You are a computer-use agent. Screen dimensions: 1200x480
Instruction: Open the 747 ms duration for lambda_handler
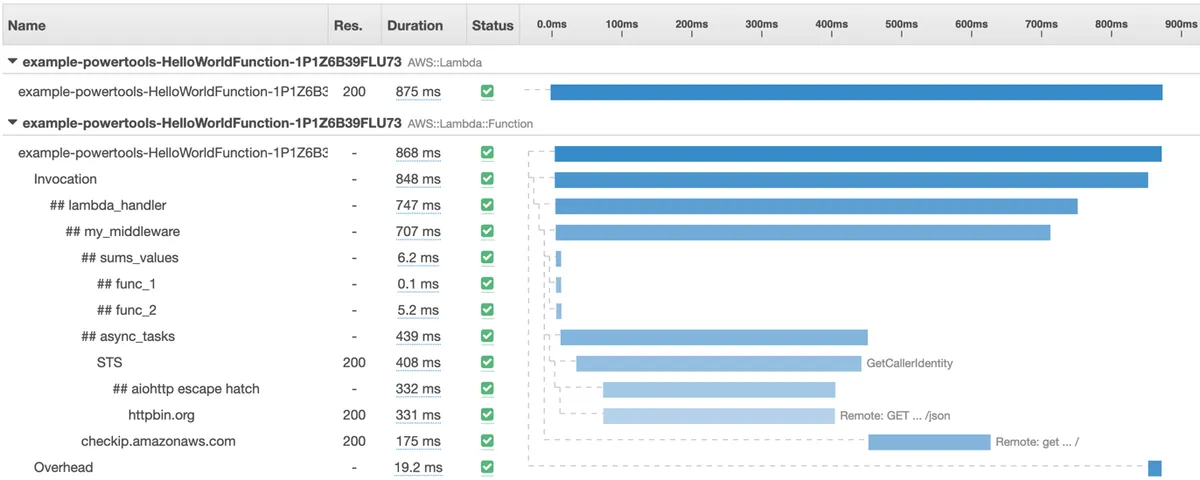[x=417, y=205]
